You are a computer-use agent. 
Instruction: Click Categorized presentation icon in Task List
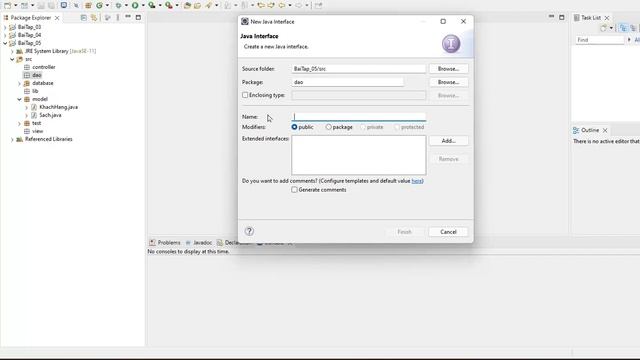click(x=623, y=28)
